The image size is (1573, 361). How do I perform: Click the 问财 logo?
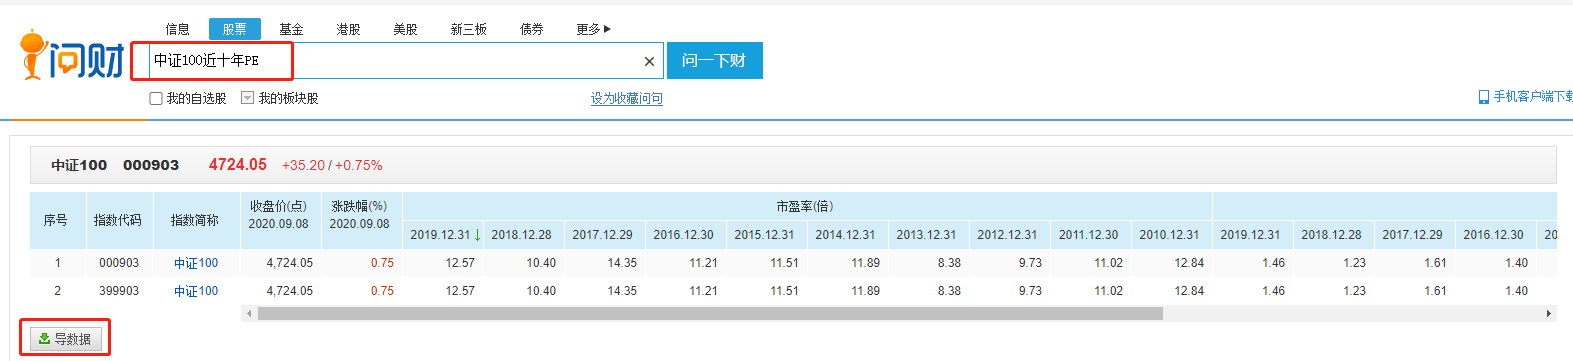tap(72, 56)
